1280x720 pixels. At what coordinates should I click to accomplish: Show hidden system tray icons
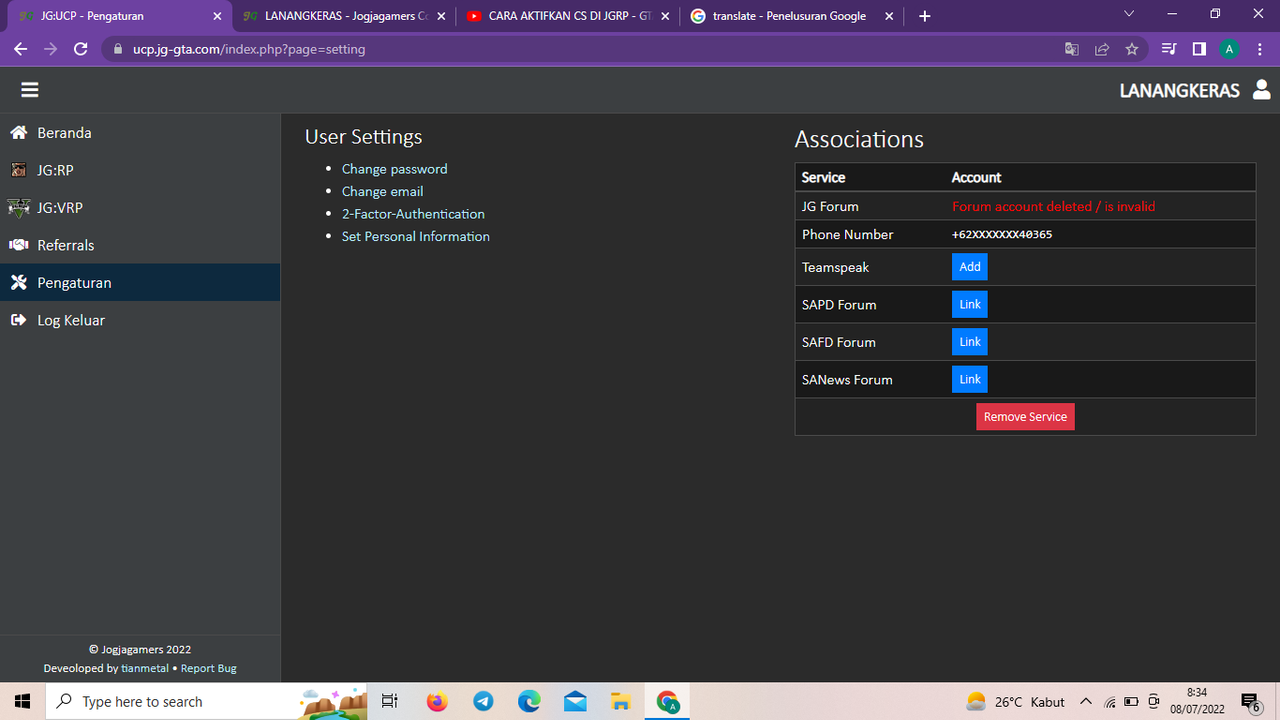point(1086,702)
